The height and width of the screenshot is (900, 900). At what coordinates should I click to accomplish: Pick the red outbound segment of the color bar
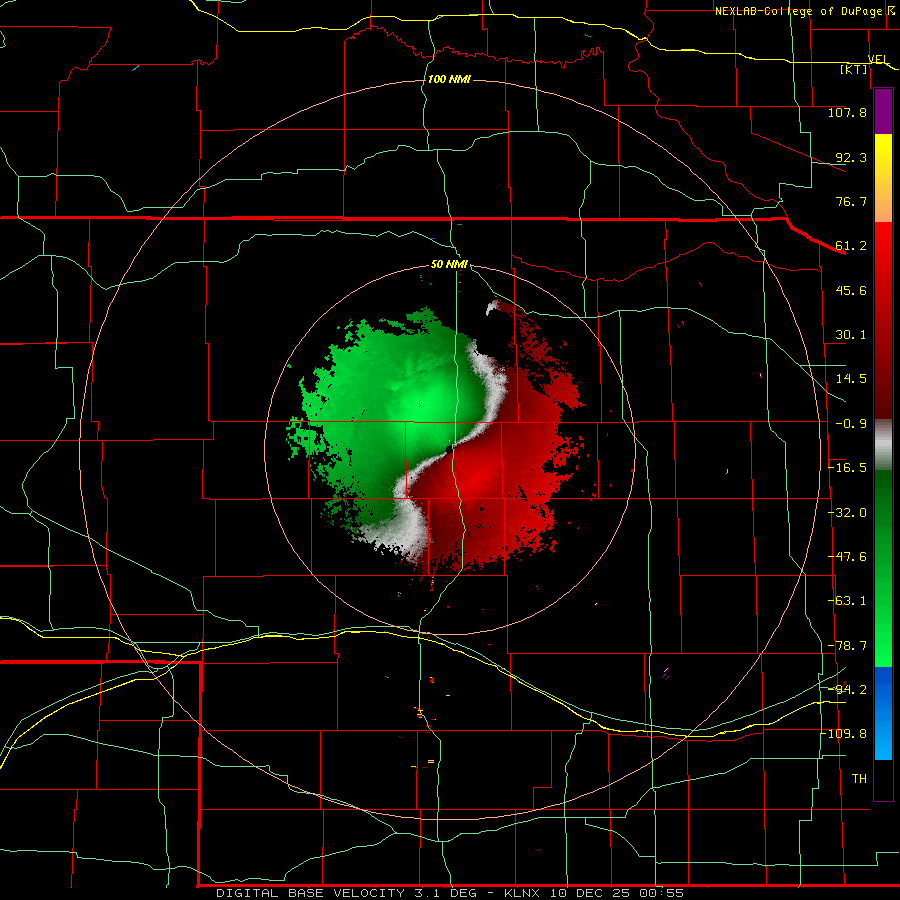click(883, 320)
